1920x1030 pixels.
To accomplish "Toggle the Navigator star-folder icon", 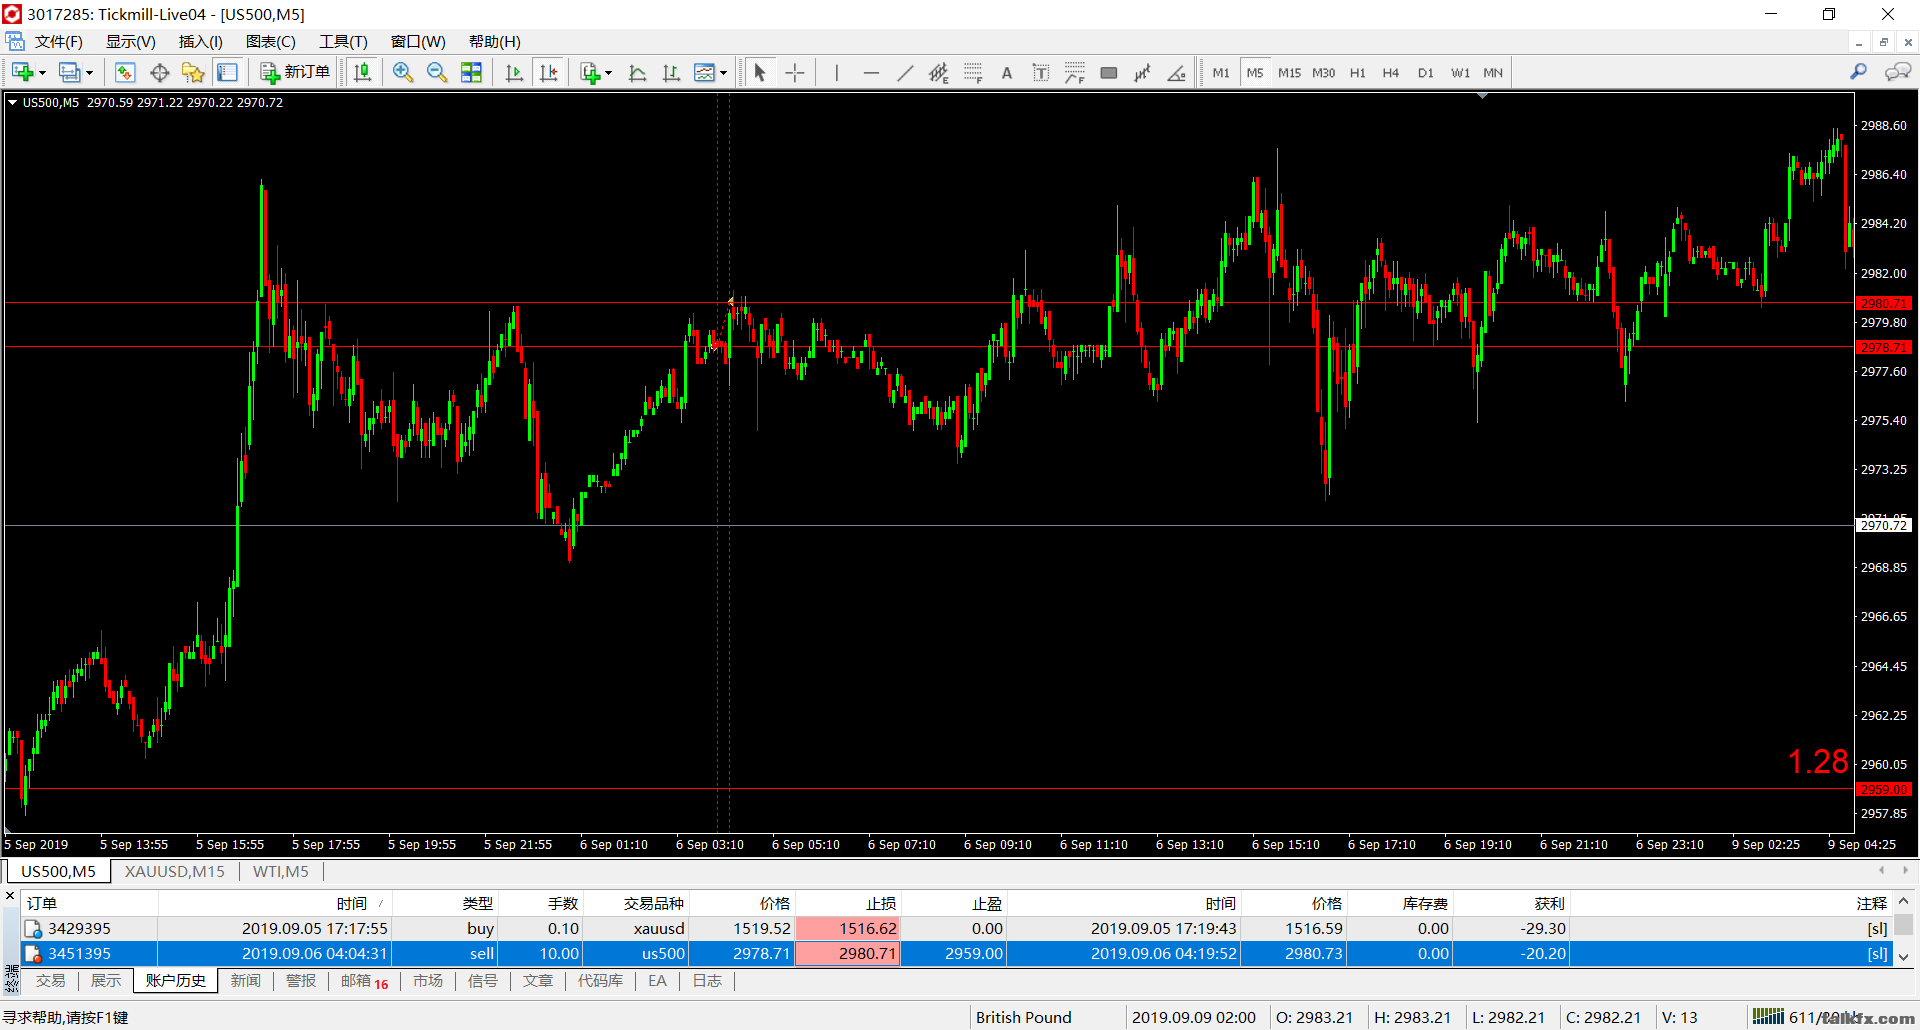I will pos(193,72).
